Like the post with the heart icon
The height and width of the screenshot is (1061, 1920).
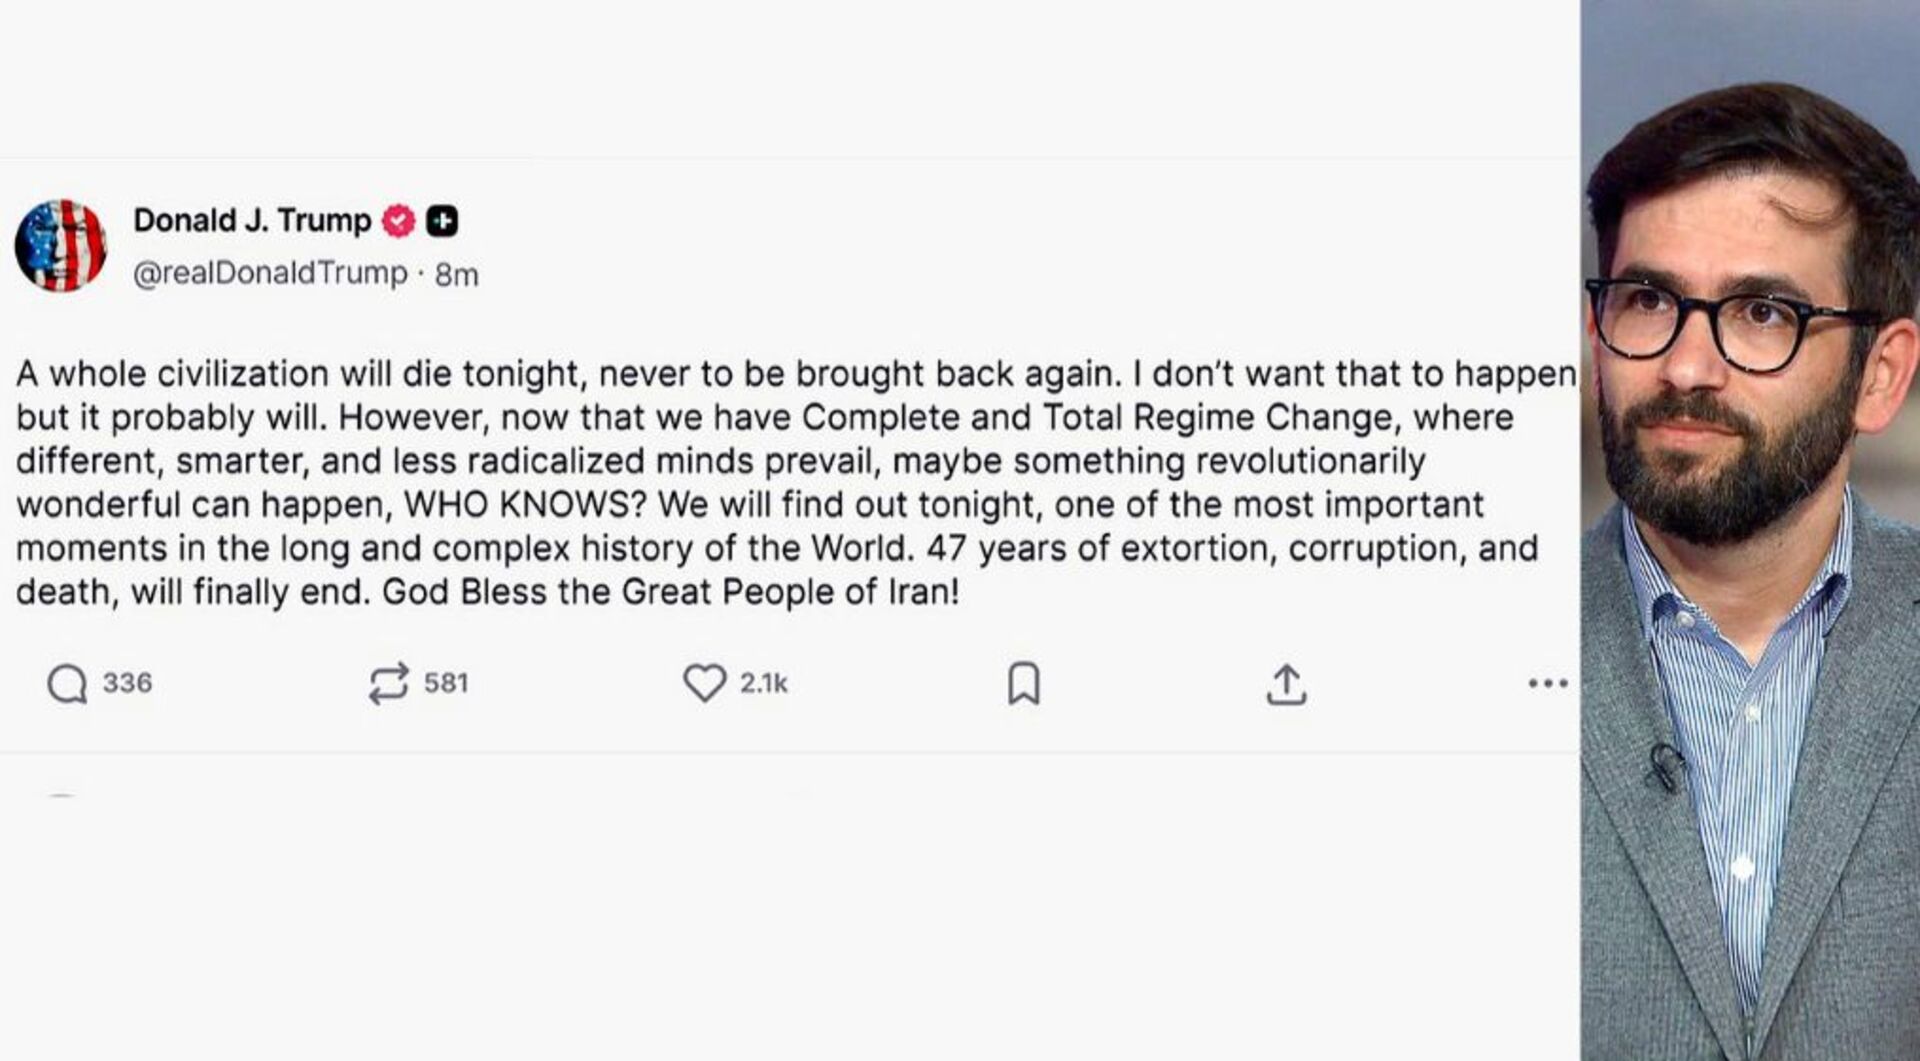pyautogui.click(x=704, y=683)
